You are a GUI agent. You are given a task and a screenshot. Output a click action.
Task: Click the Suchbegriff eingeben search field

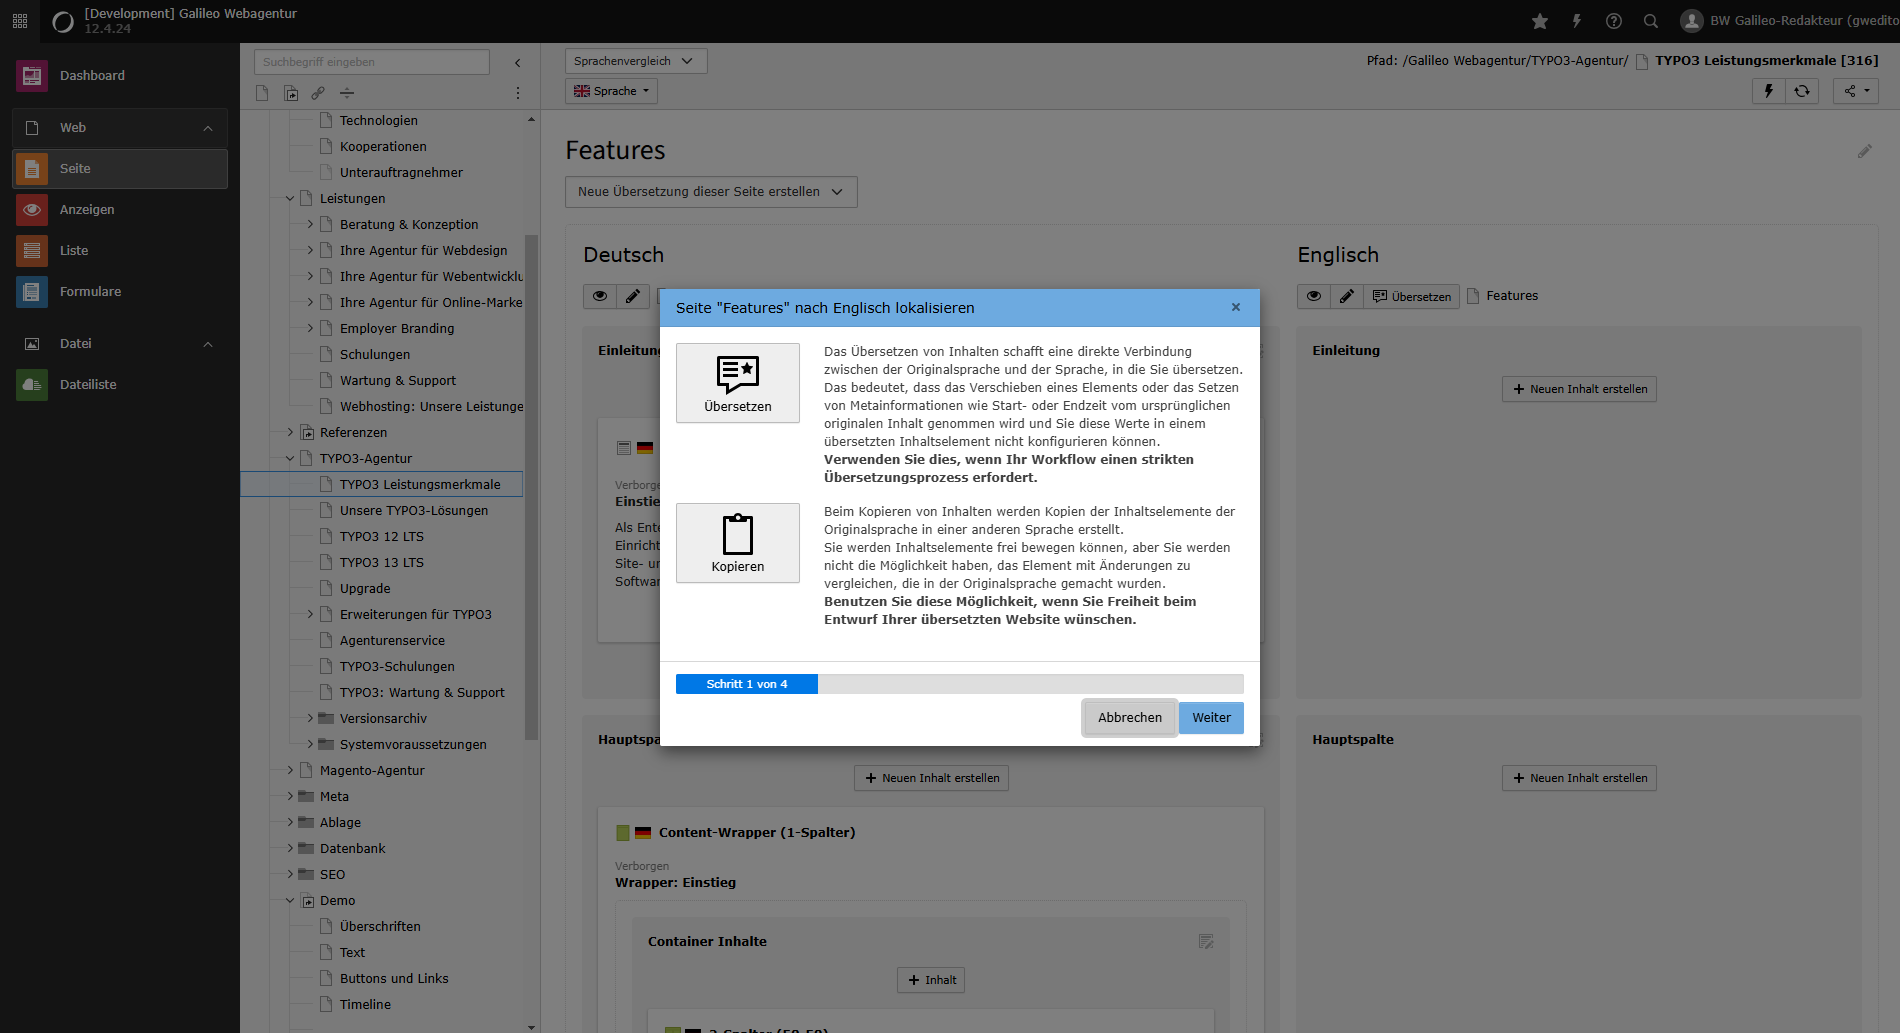pyautogui.click(x=370, y=61)
